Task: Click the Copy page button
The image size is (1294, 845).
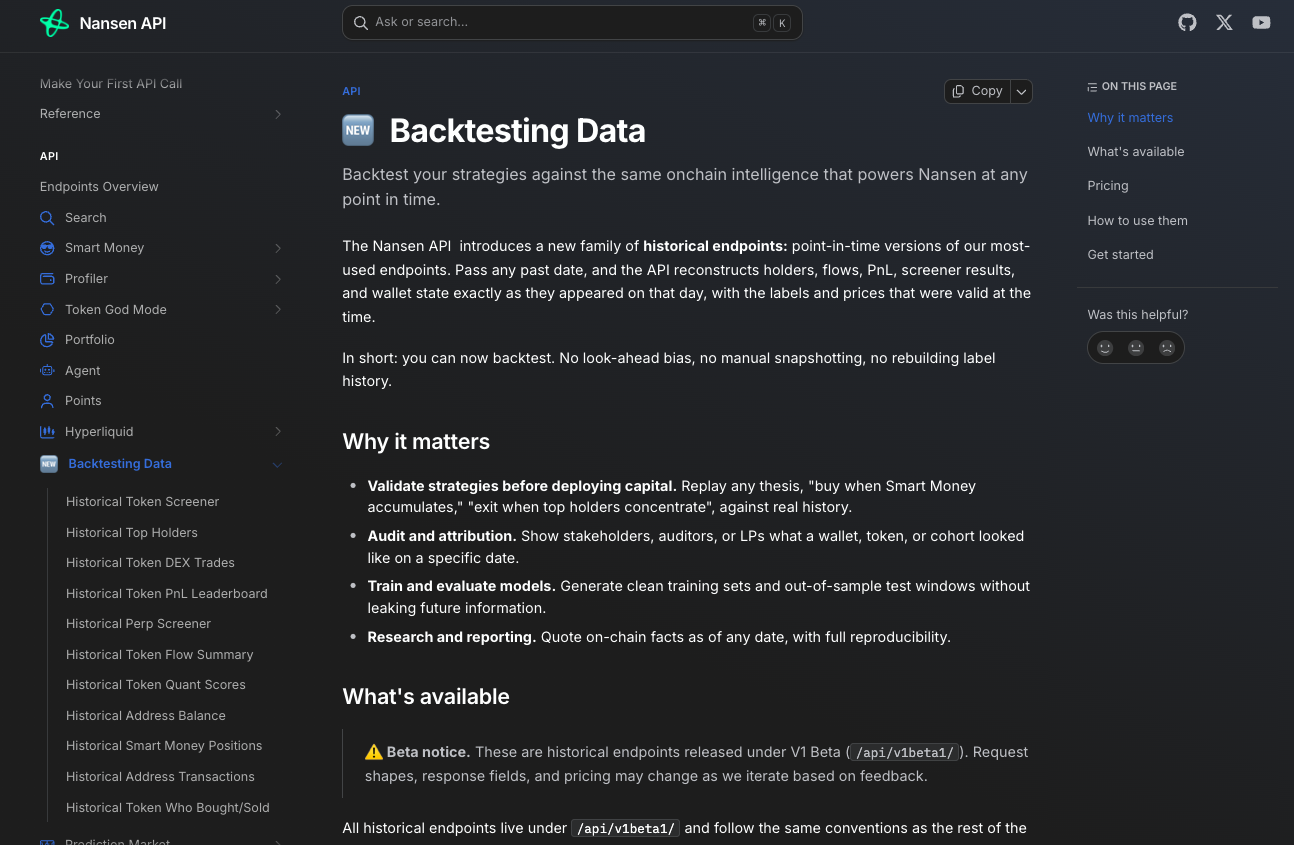Action: [977, 91]
